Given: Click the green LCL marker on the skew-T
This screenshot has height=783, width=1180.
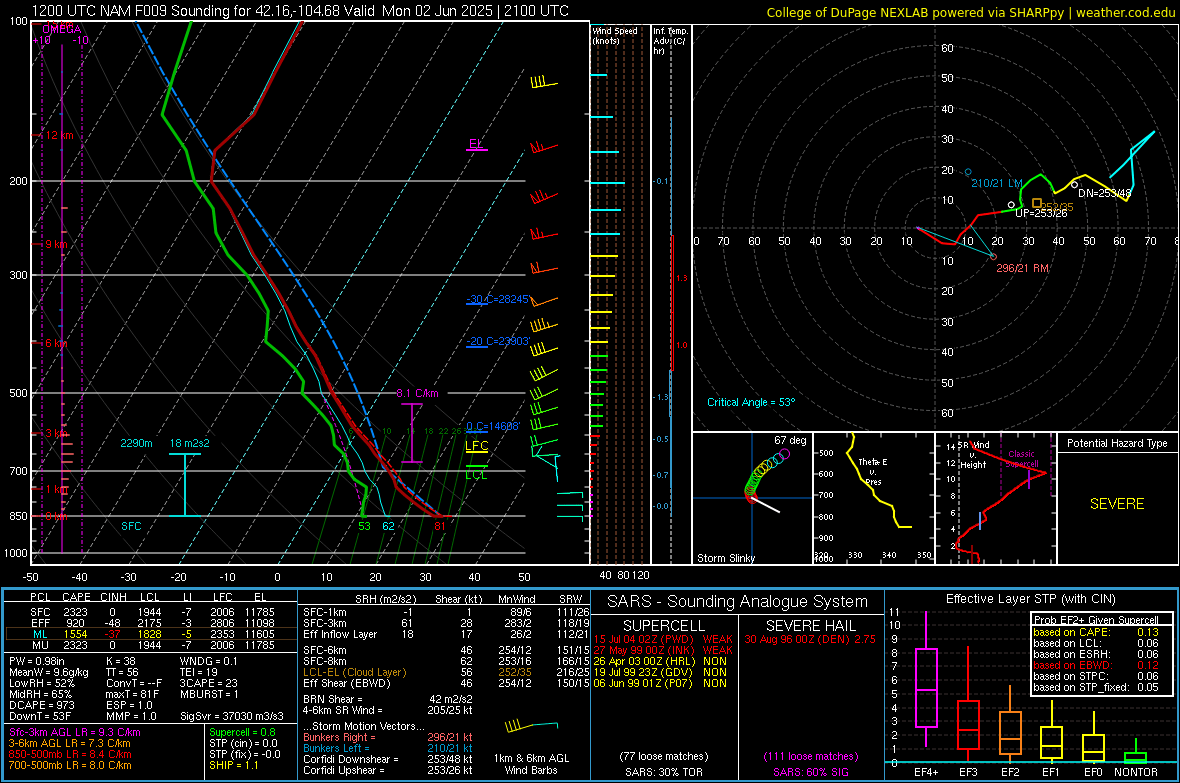Looking at the screenshot, I should (x=476, y=474).
